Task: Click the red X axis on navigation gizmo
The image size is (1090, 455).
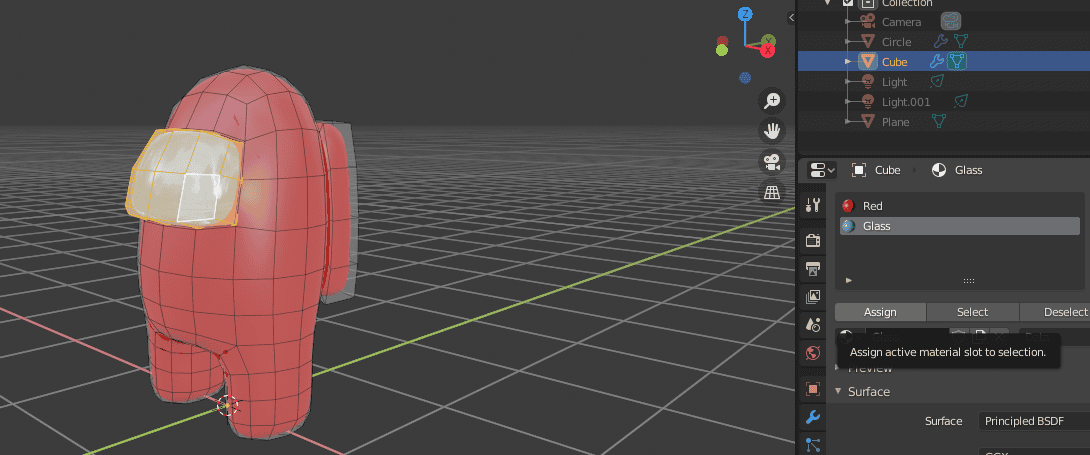Action: point(767,51)
